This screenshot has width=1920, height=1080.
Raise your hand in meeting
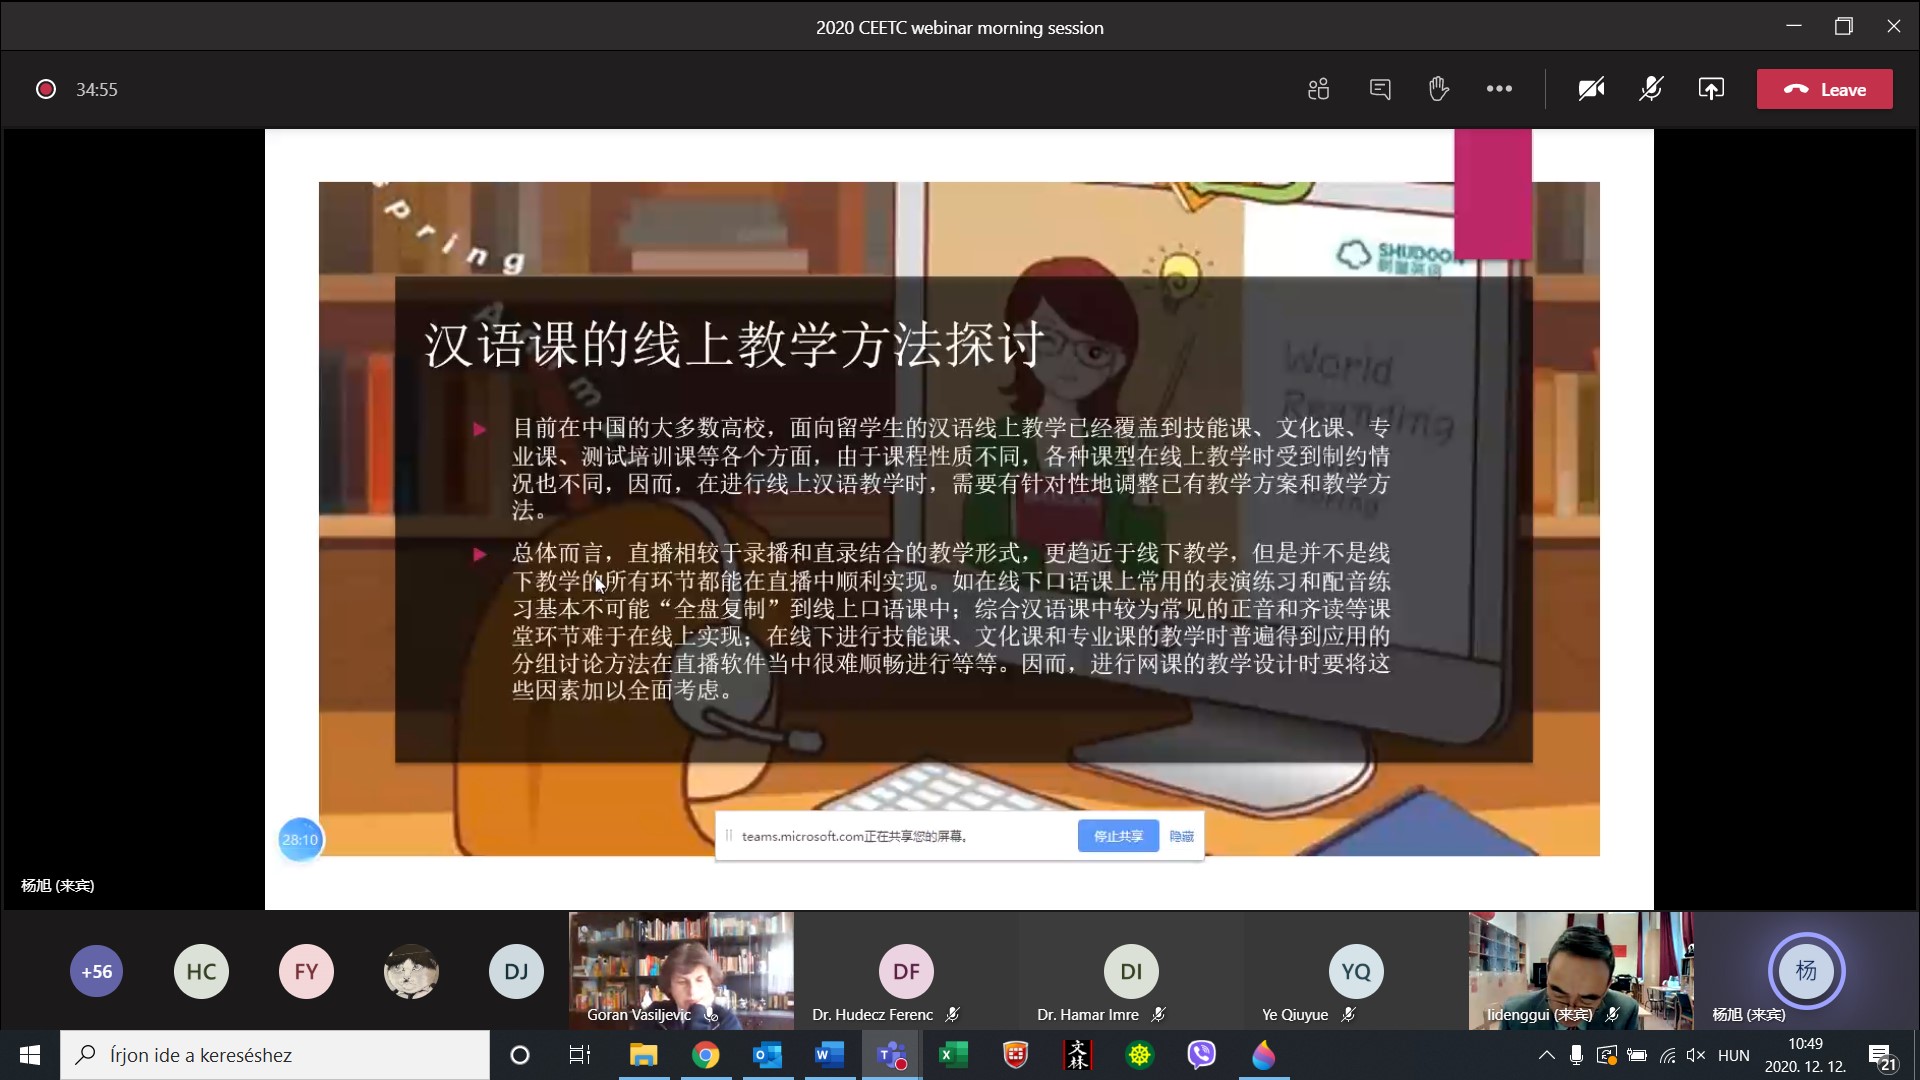[1439, 89]
